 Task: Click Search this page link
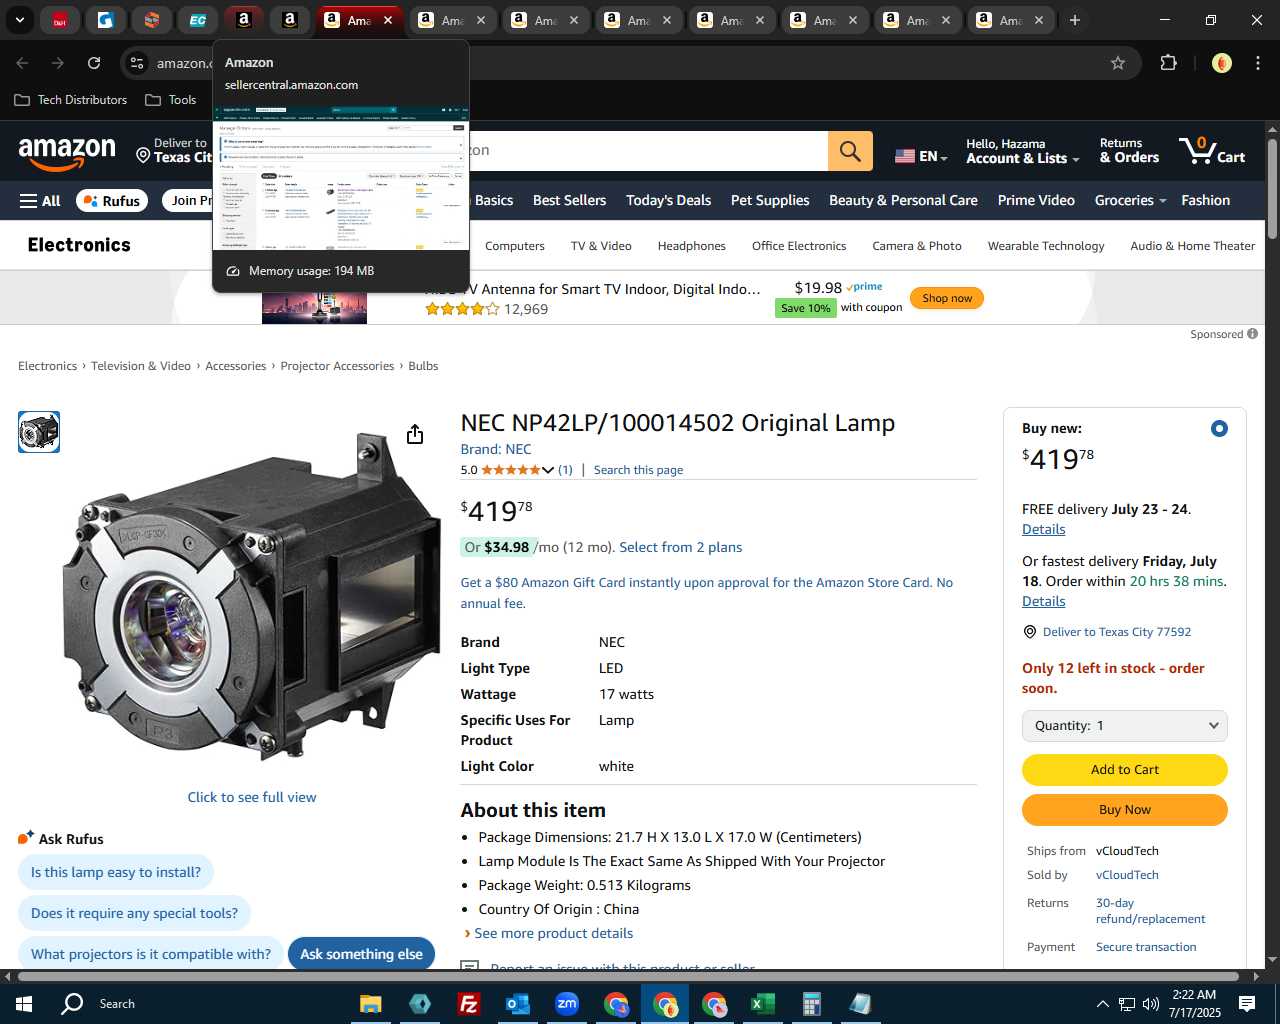point(638,470)
